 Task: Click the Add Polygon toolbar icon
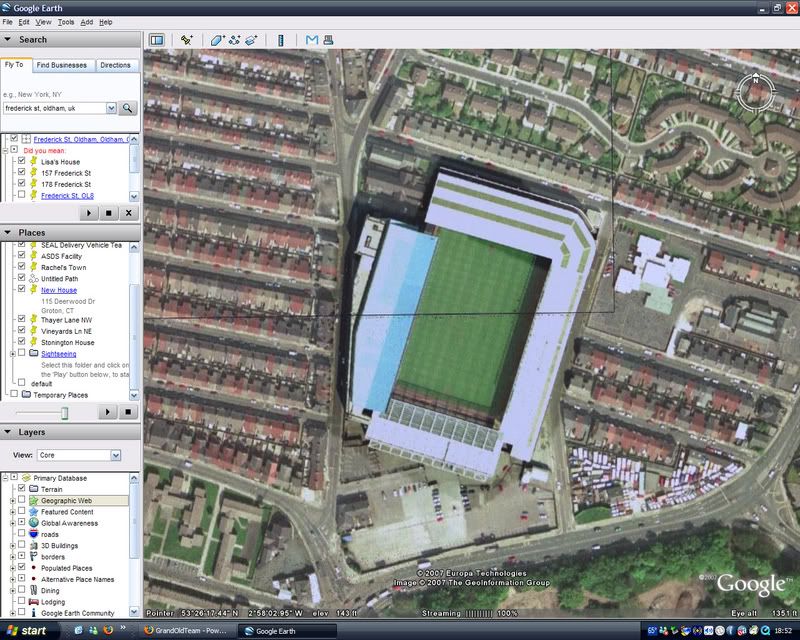(x=217, y=40)
